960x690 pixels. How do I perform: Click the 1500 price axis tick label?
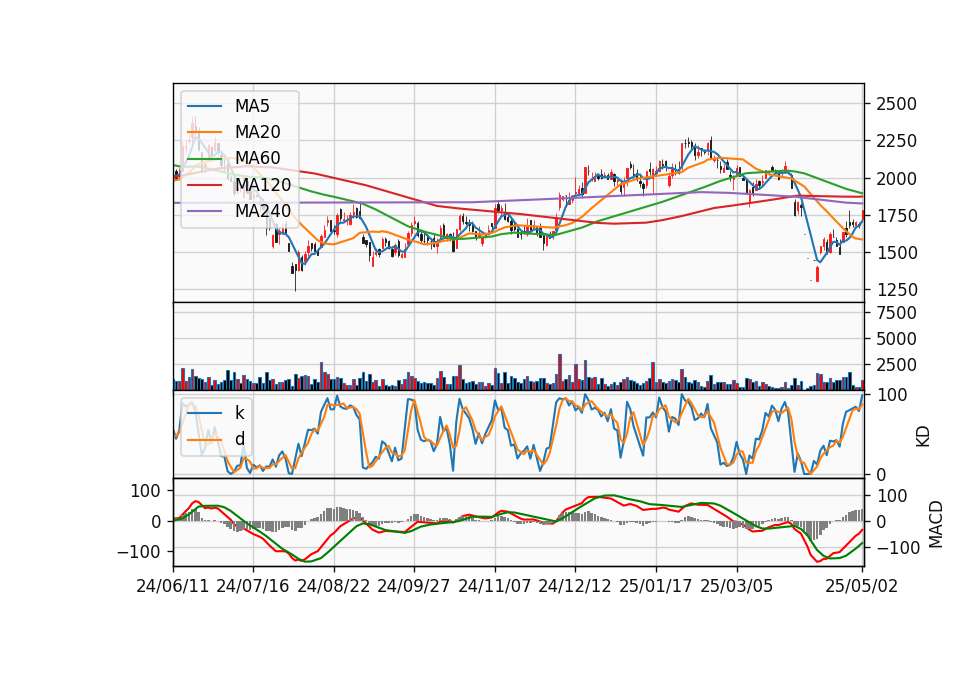896,252
